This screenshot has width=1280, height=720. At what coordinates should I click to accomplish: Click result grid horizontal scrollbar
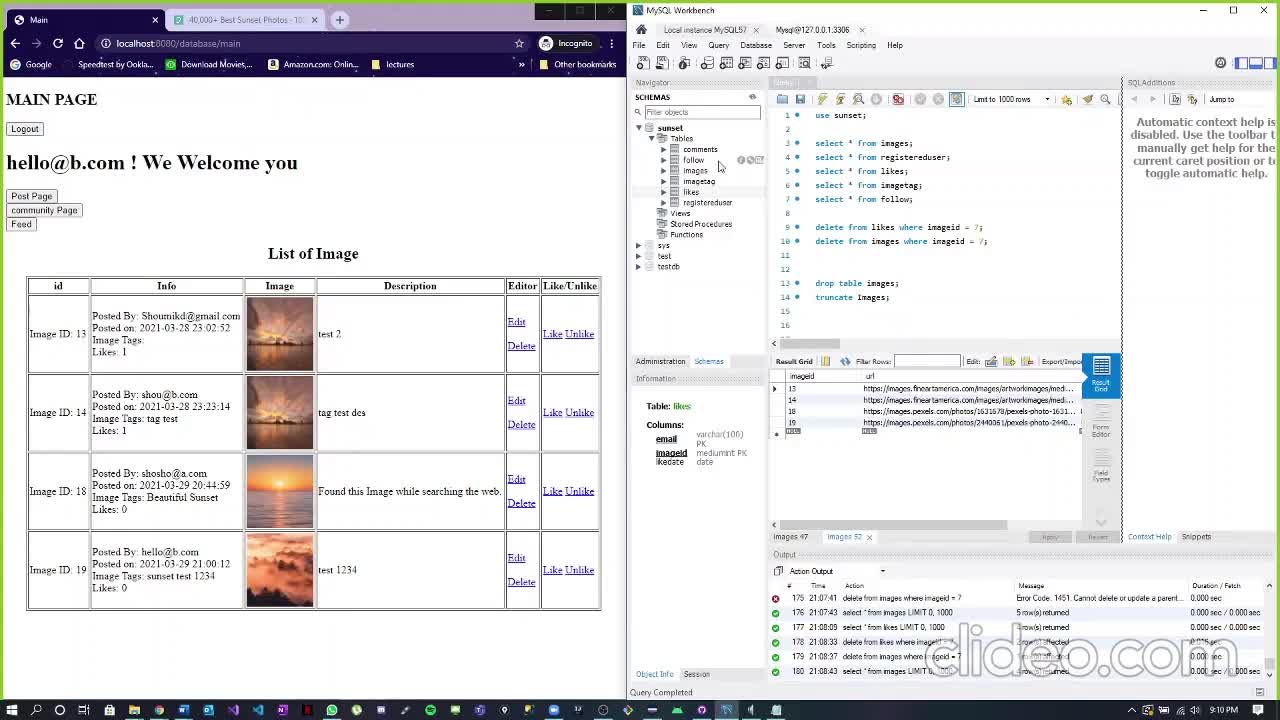pos(893,524)
